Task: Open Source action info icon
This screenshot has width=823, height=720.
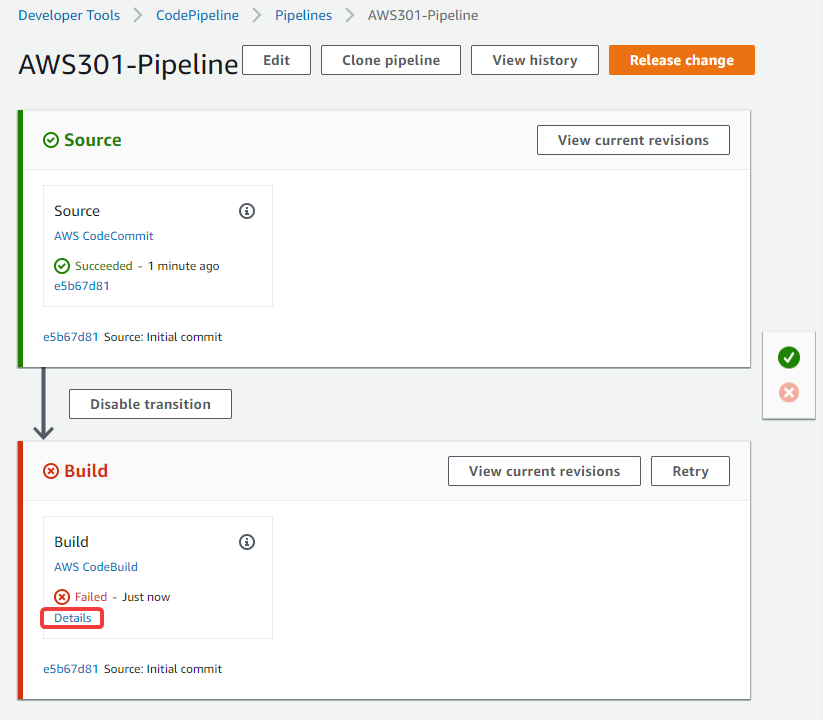Action: (247, 211)
